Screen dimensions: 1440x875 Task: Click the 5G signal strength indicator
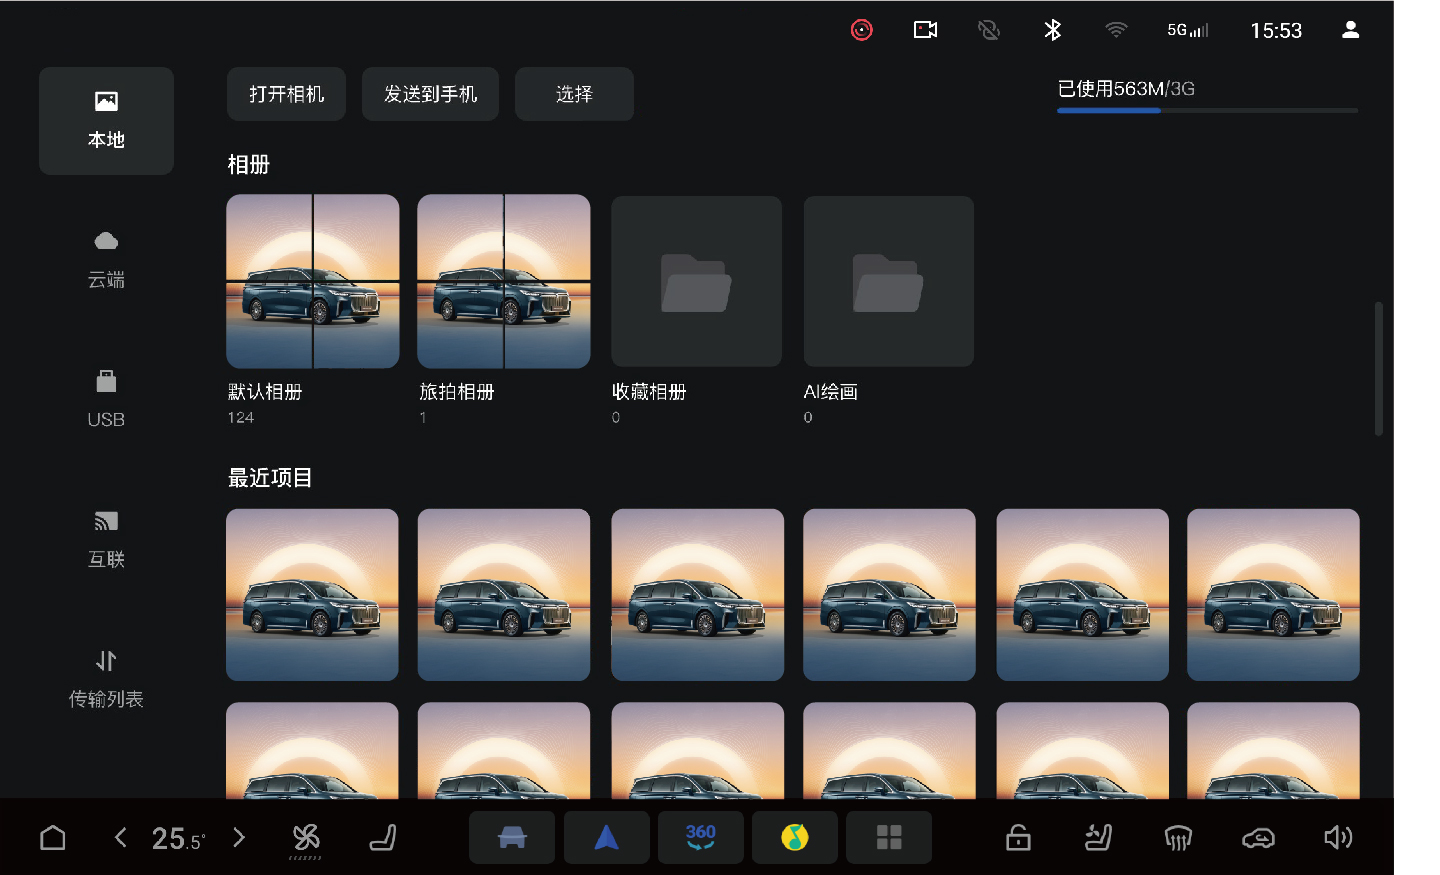pos(1188,30)
